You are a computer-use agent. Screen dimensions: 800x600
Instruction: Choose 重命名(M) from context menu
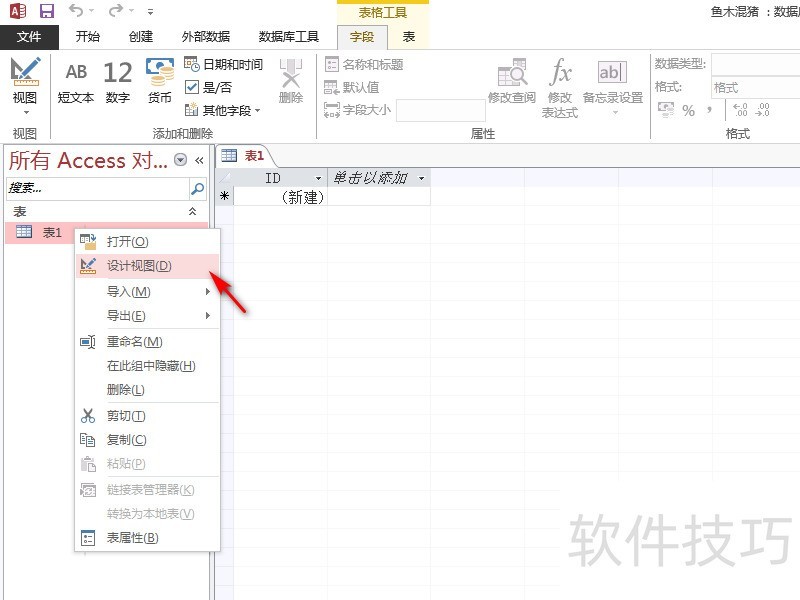click(x=147, y=341)
